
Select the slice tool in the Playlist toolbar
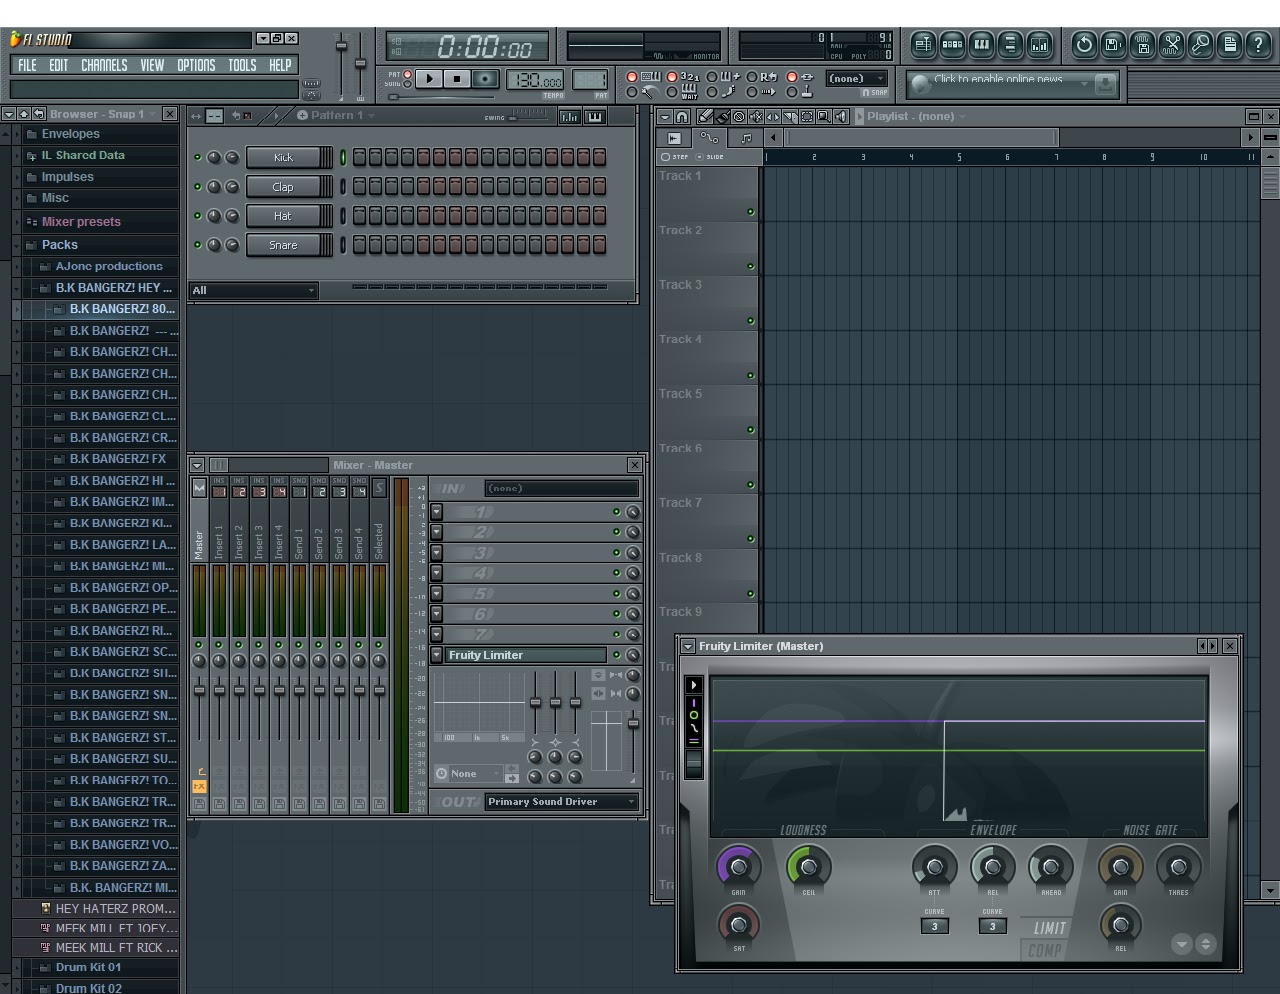click(x=789, y=117)
